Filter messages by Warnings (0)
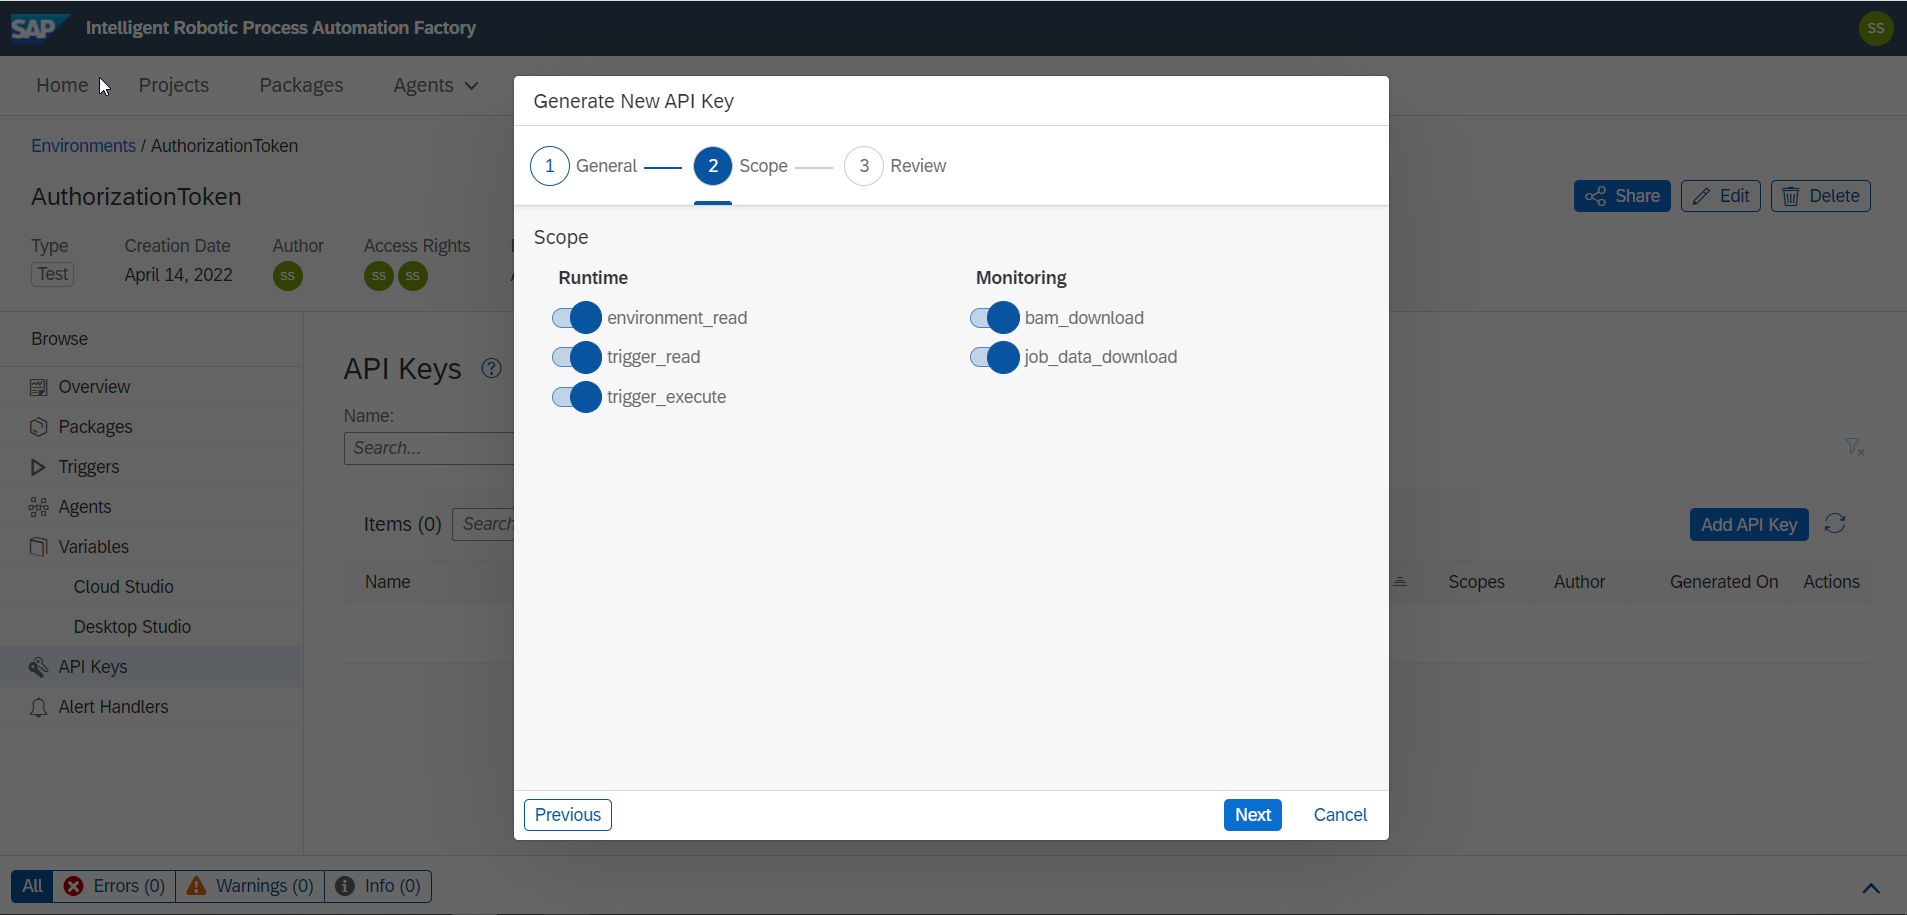Screen dimensions: 1907x915 [x=250, y=886]
